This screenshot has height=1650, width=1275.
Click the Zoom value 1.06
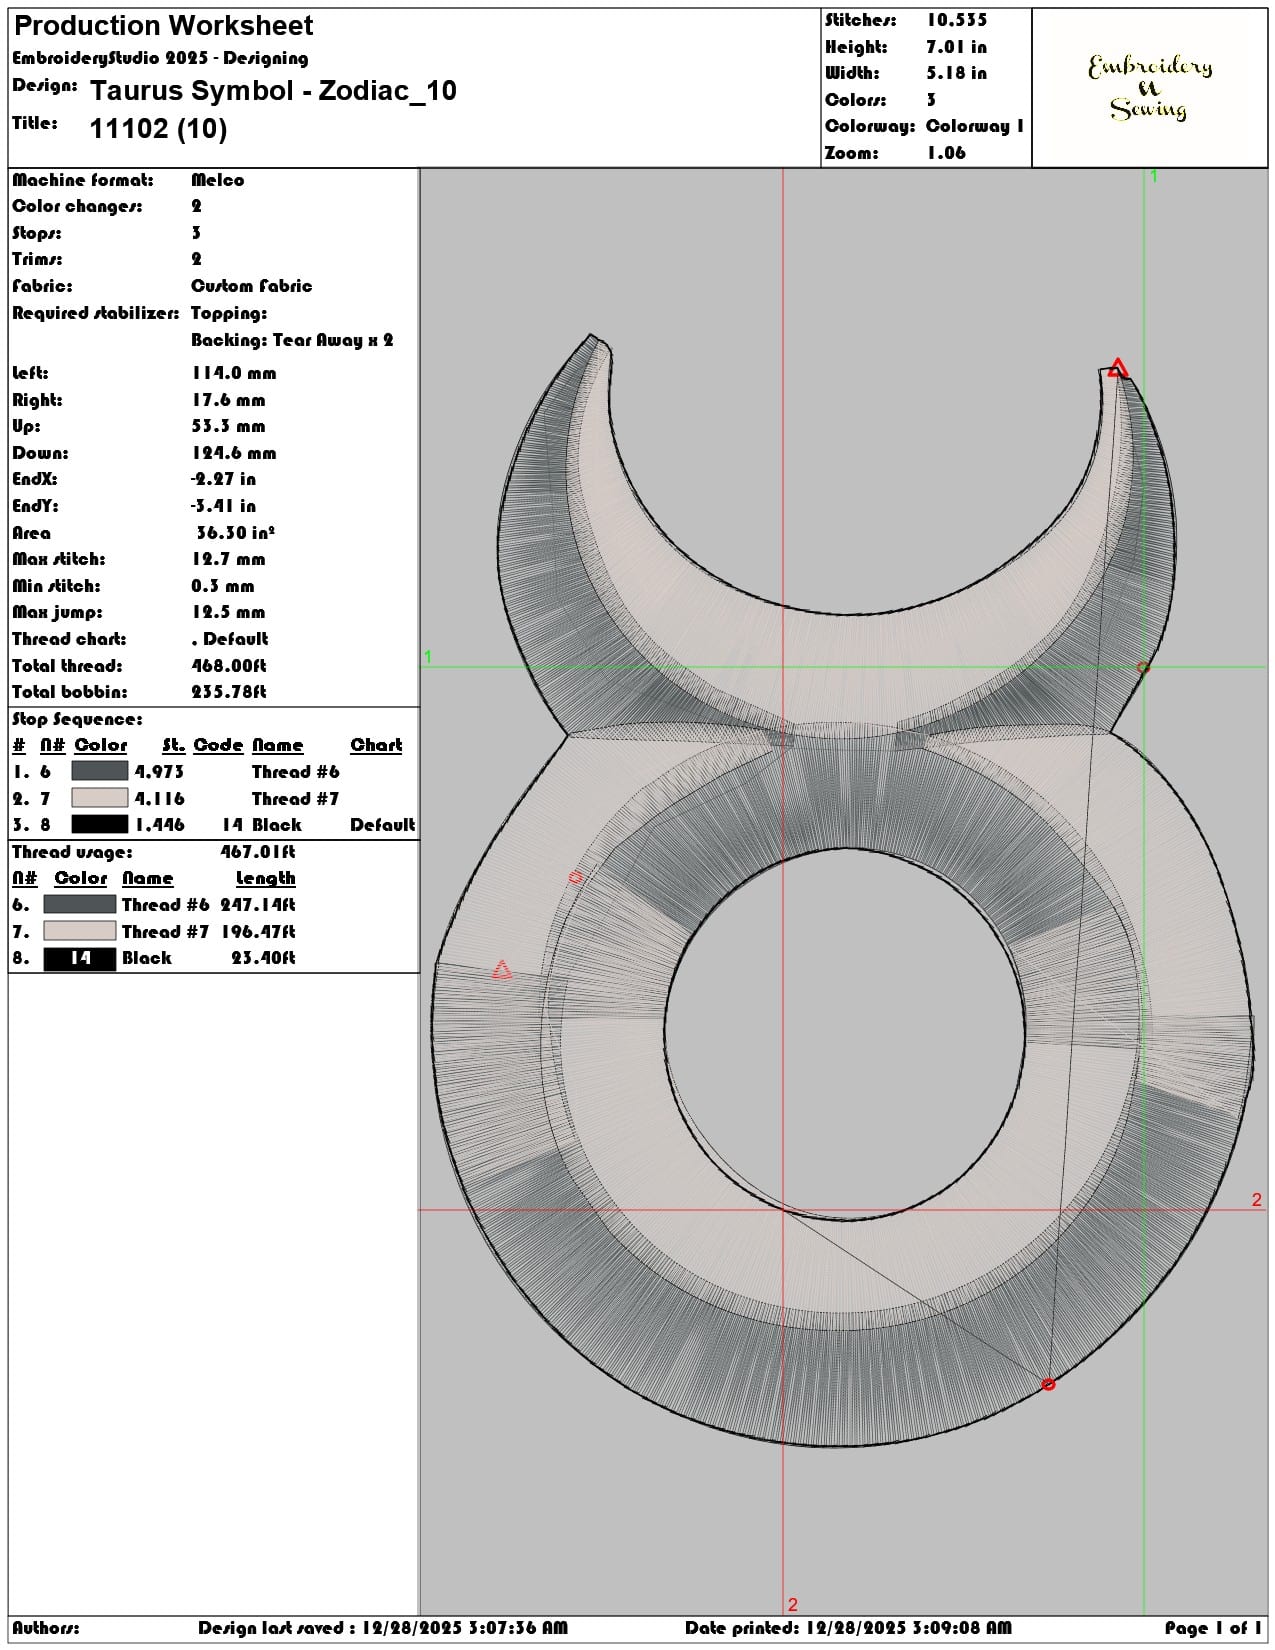point(946,153)
